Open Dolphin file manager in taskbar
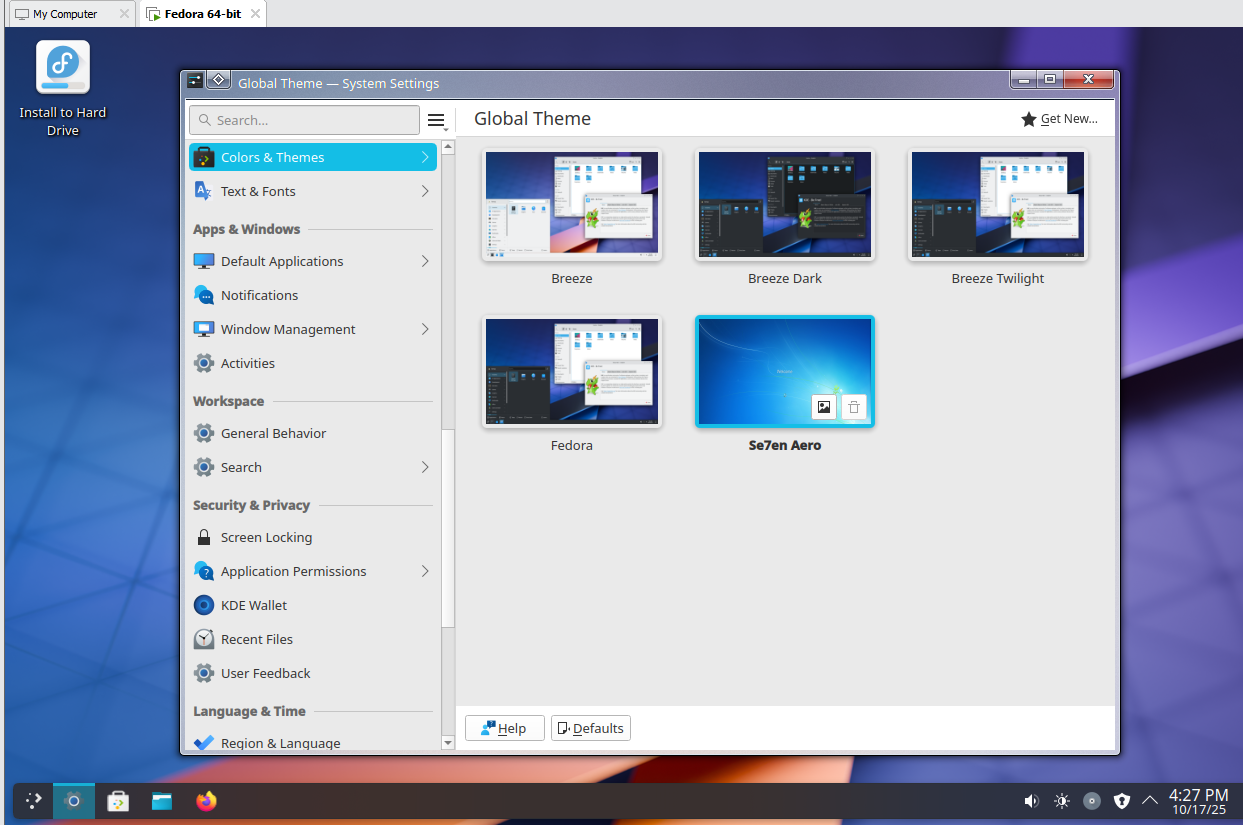 click(x=162, y=801)
